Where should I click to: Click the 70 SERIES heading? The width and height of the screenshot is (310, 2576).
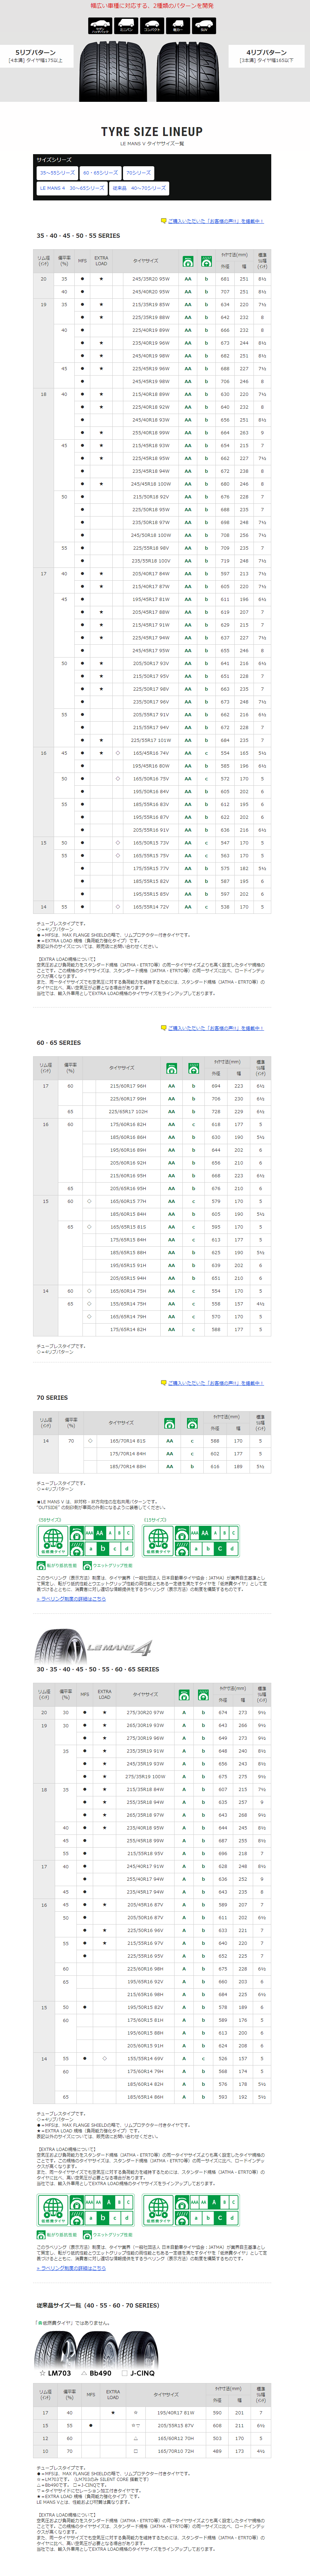point(52,1398)
